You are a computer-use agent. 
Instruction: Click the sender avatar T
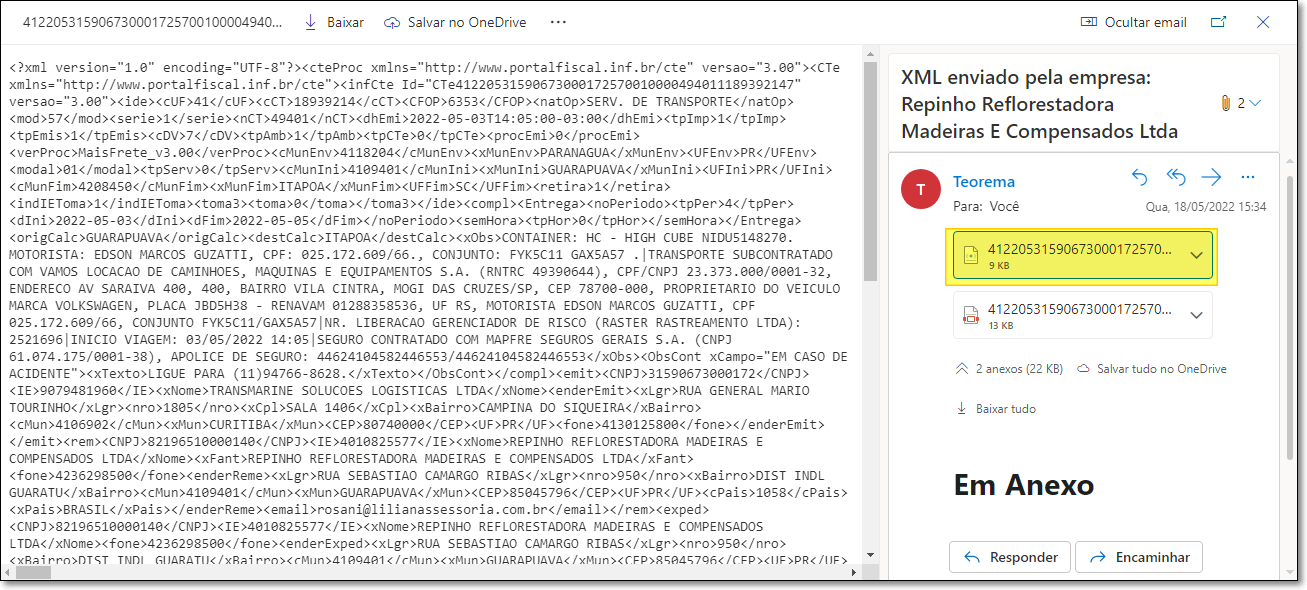[x=919, y=190]
